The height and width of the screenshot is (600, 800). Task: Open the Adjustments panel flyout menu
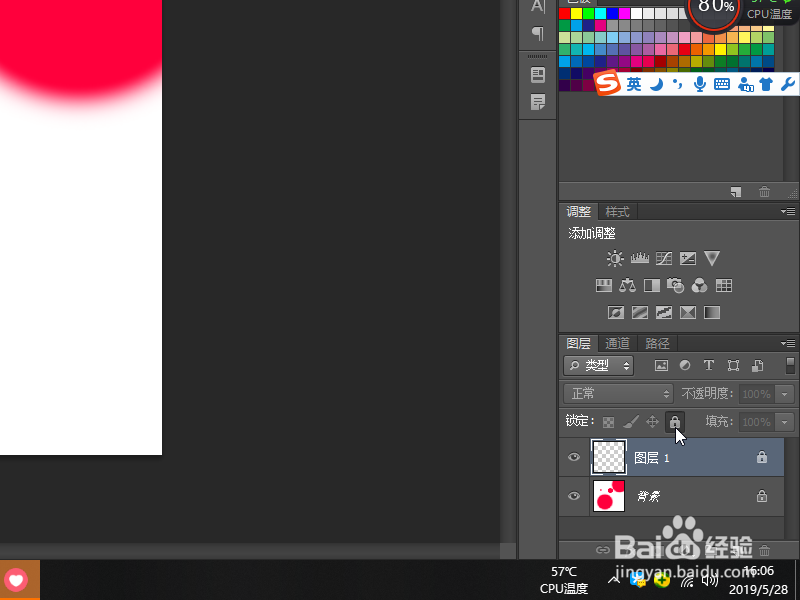point(788,211)
